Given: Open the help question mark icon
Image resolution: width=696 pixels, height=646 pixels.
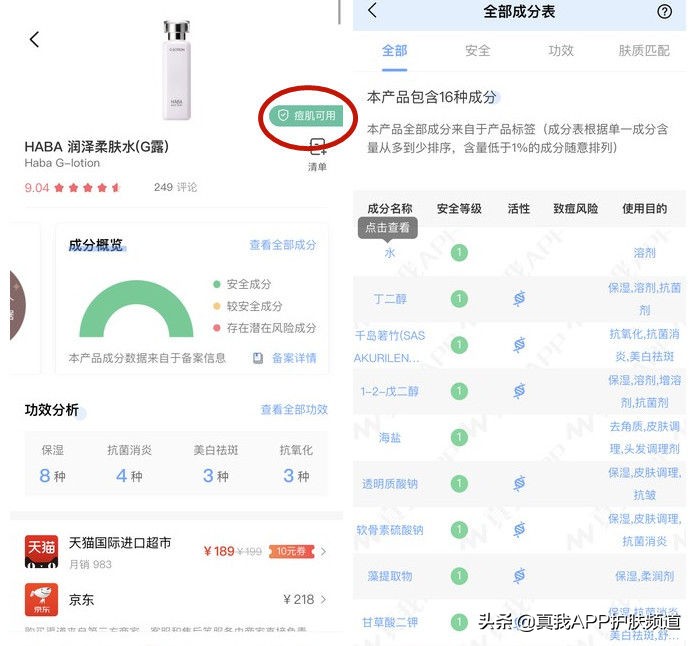Looking at the screenshot, I should [664, 12].
